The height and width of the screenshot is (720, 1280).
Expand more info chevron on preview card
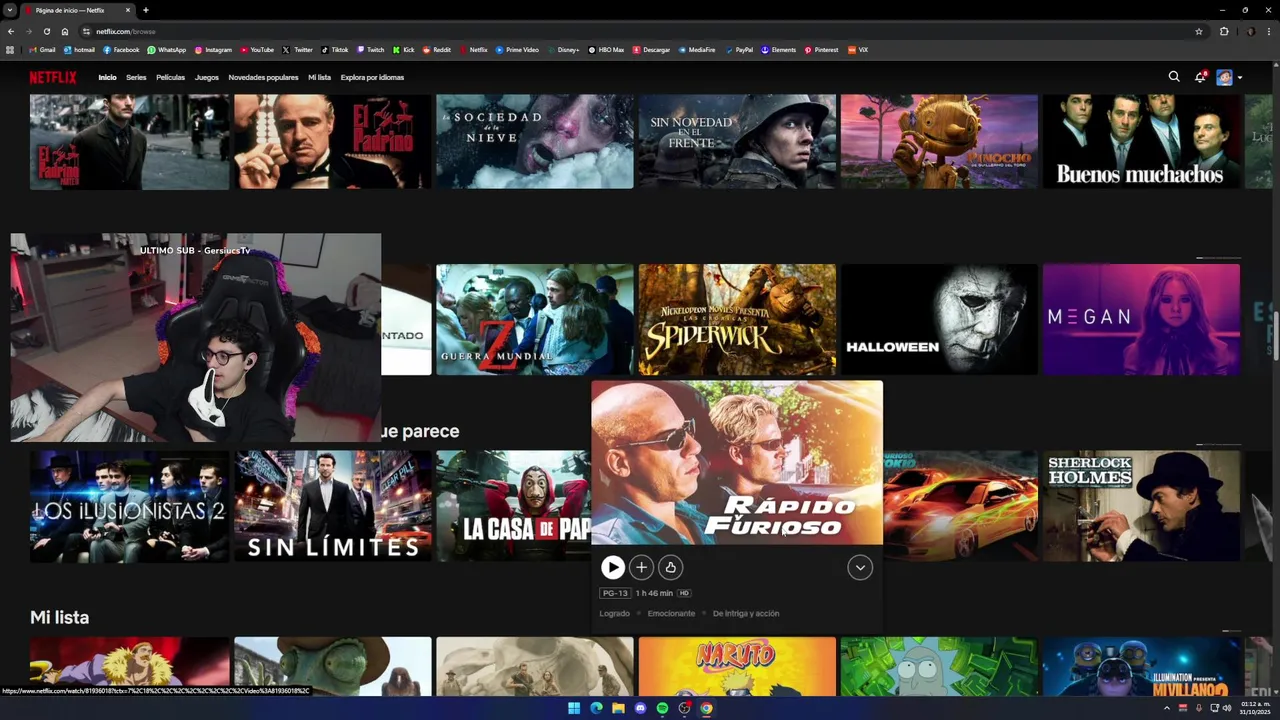tap(860, 567)
